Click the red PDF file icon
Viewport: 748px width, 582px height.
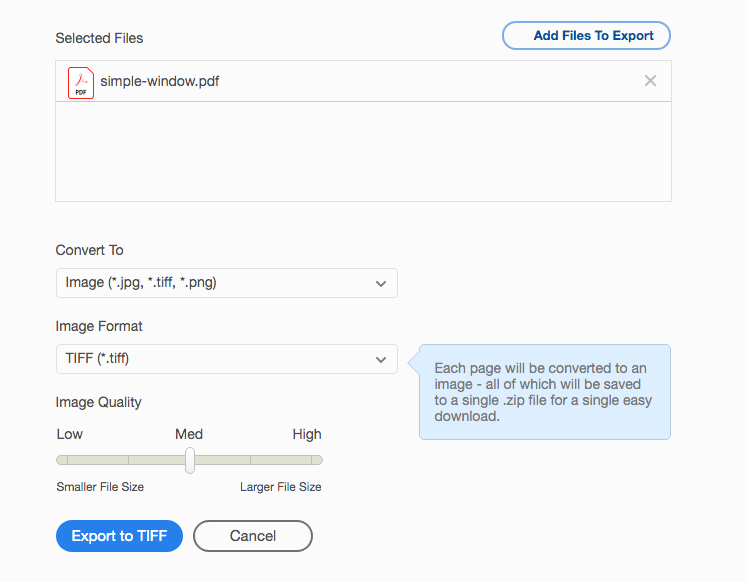[81, 83]
